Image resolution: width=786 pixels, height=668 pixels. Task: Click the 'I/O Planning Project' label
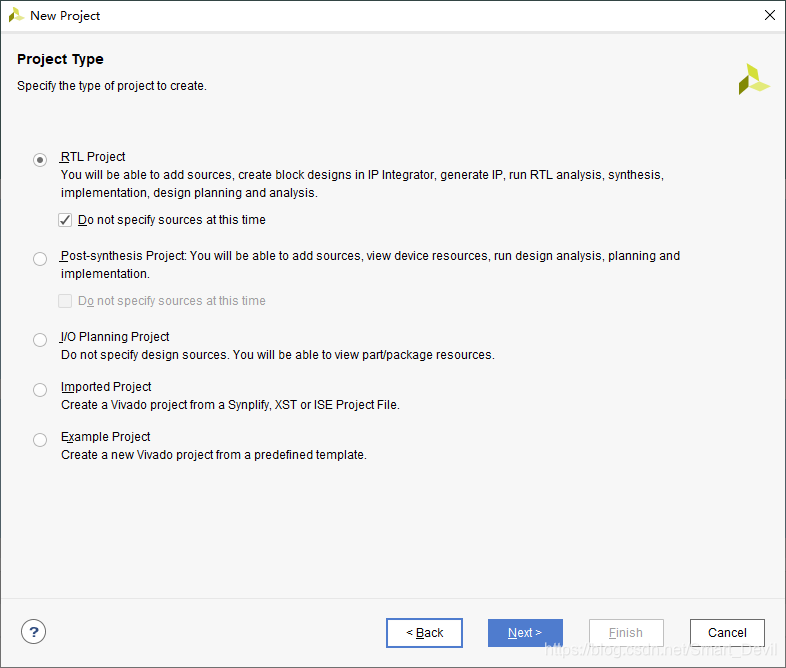(x=115, y=337)
